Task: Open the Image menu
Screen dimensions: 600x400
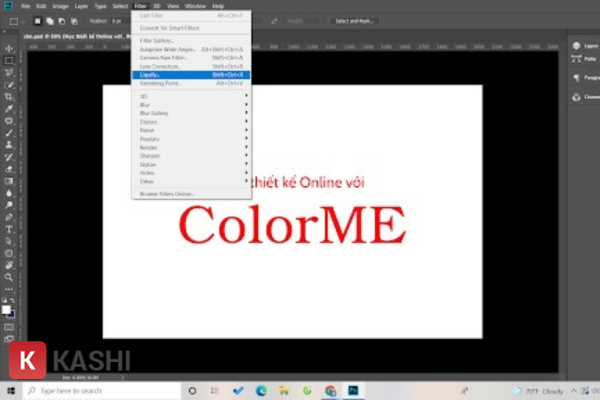Action: [x=60, y=6]
